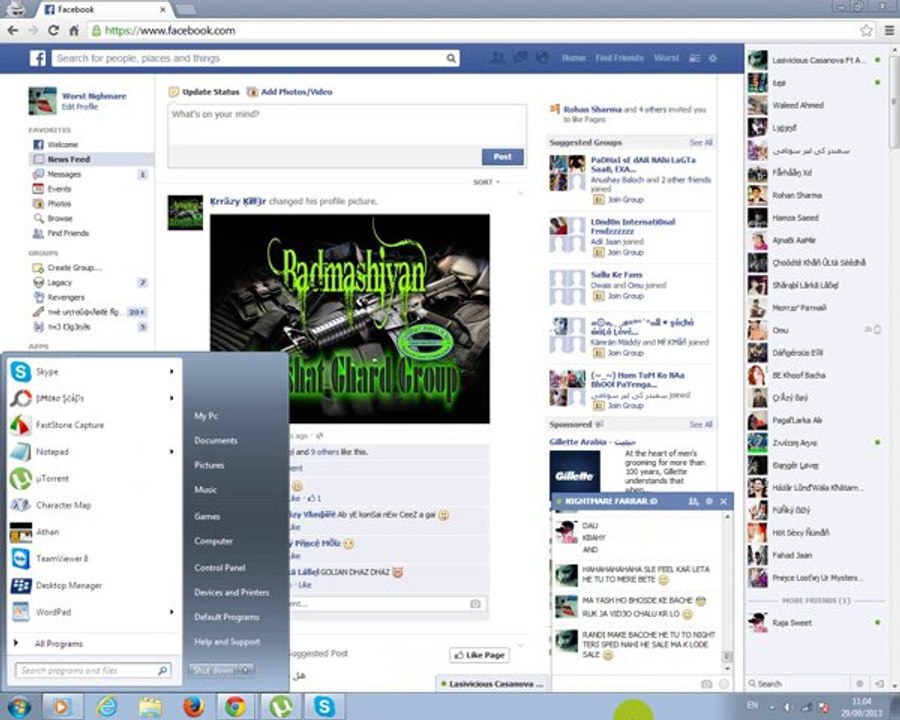Click the browser back arrow

pos(13,30)
